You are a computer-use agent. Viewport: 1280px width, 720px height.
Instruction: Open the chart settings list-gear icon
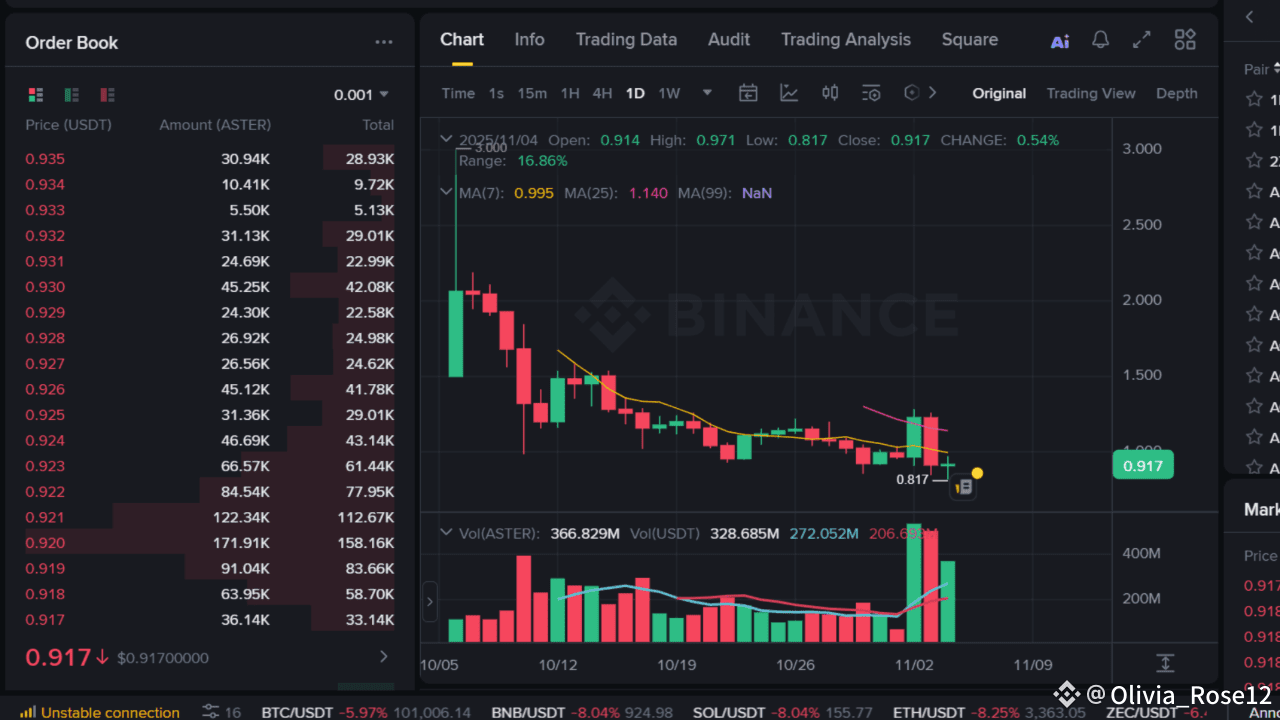click(871, 93)
